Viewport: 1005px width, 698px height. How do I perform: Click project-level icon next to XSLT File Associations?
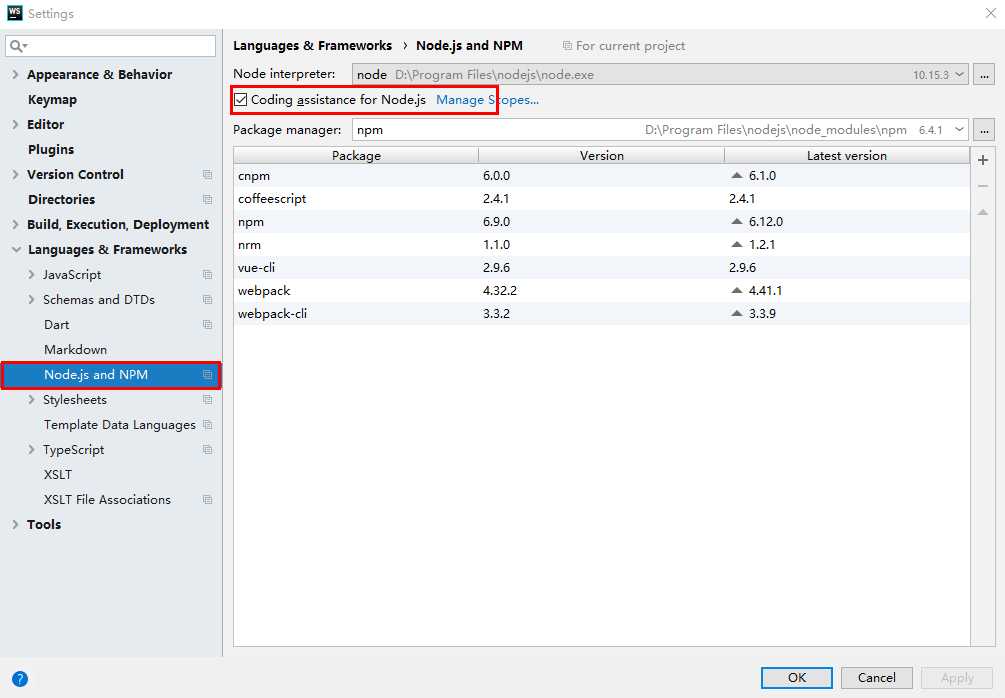click(x=207, y=499)
